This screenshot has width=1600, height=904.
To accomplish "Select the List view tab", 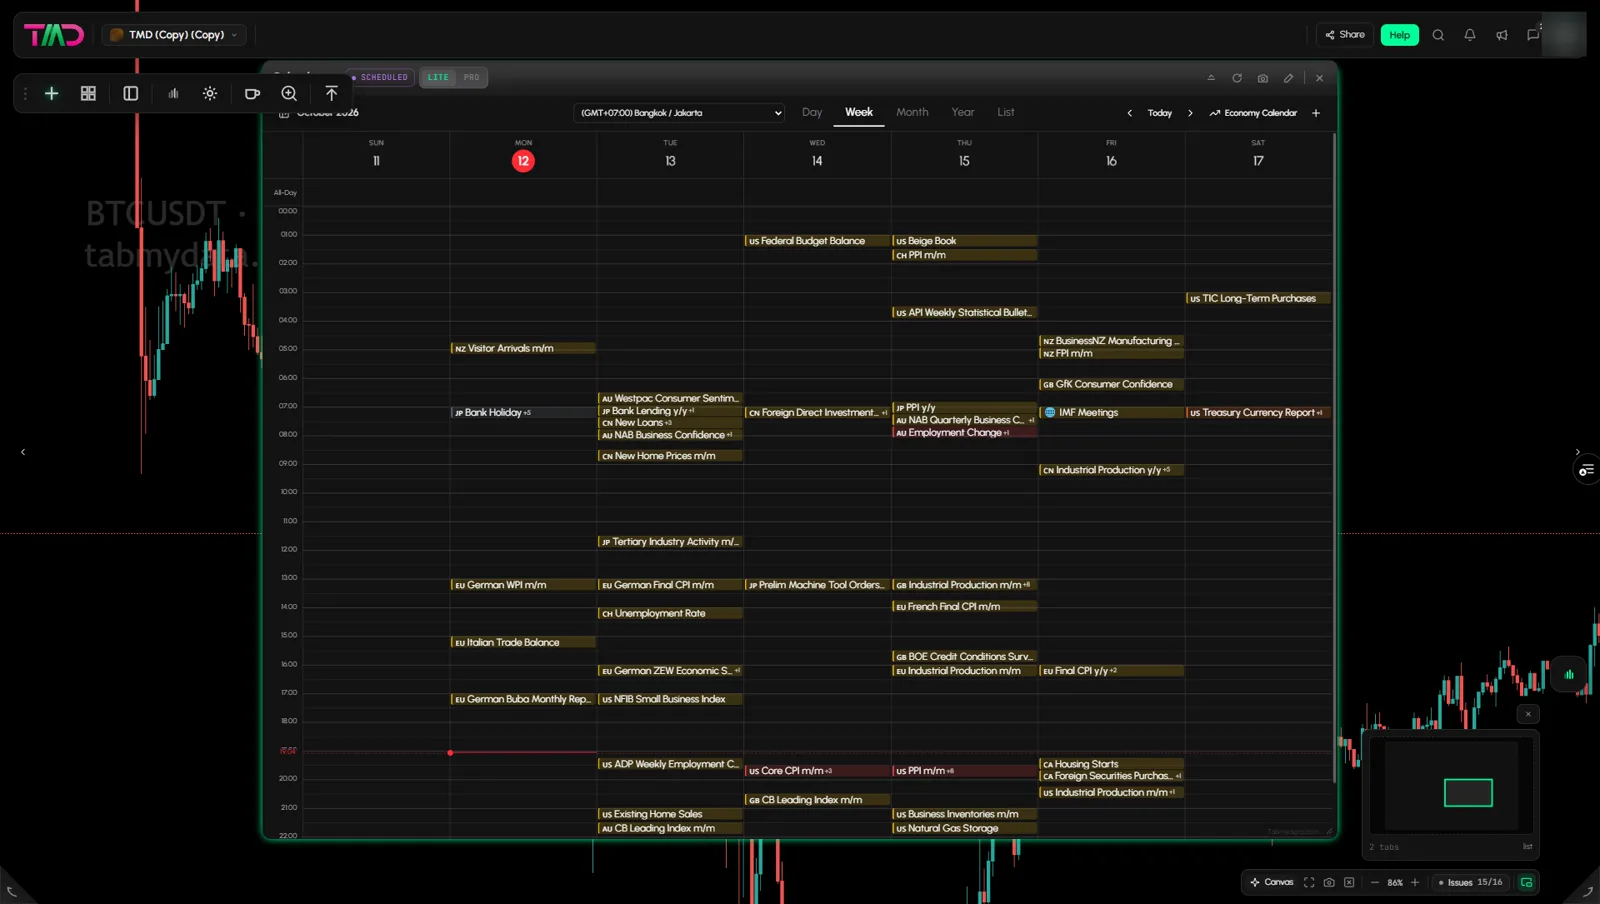I will click(1006, 112).
